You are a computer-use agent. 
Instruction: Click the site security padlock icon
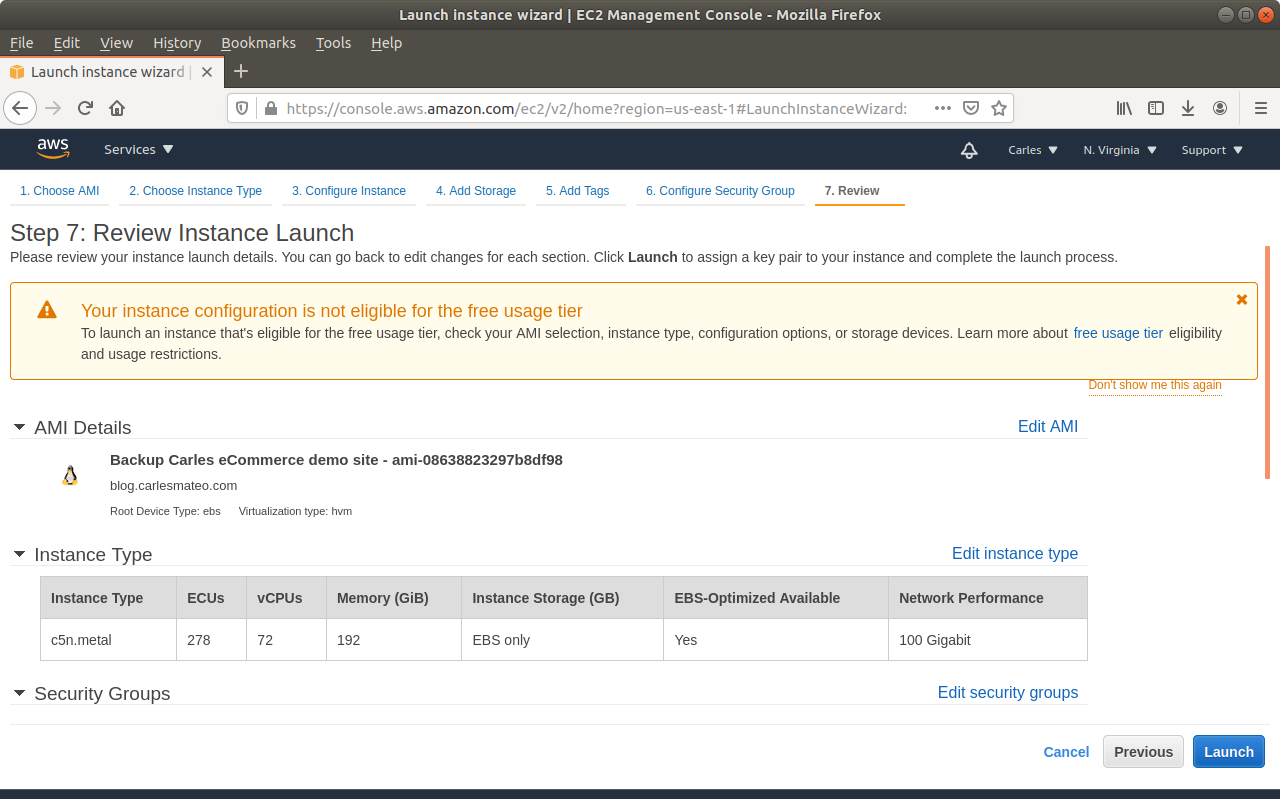pyautogui.click(x=269, y=108)
